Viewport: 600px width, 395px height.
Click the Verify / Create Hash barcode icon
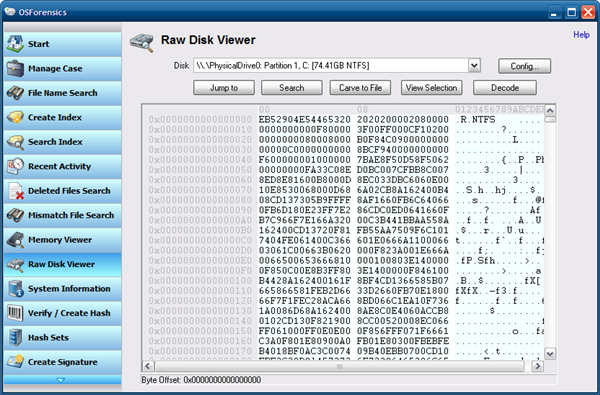click(x=15, y=313)
